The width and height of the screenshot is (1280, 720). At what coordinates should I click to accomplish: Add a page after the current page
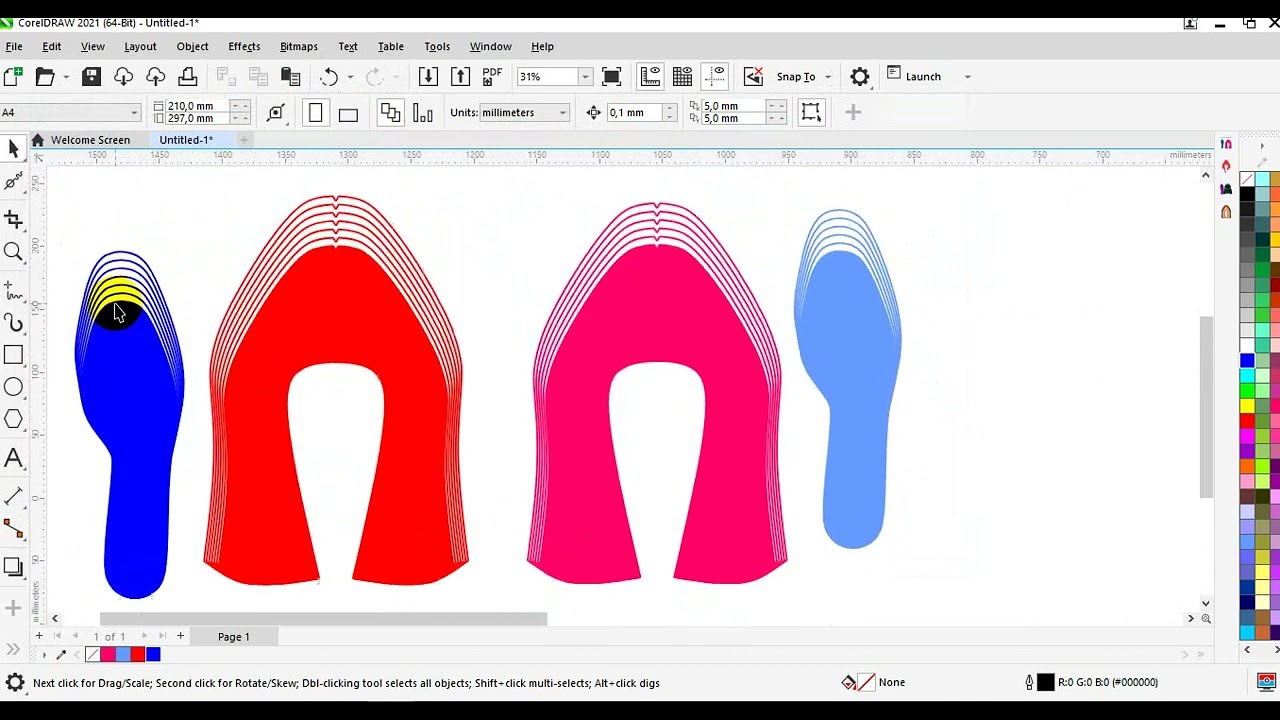(180, 636)
